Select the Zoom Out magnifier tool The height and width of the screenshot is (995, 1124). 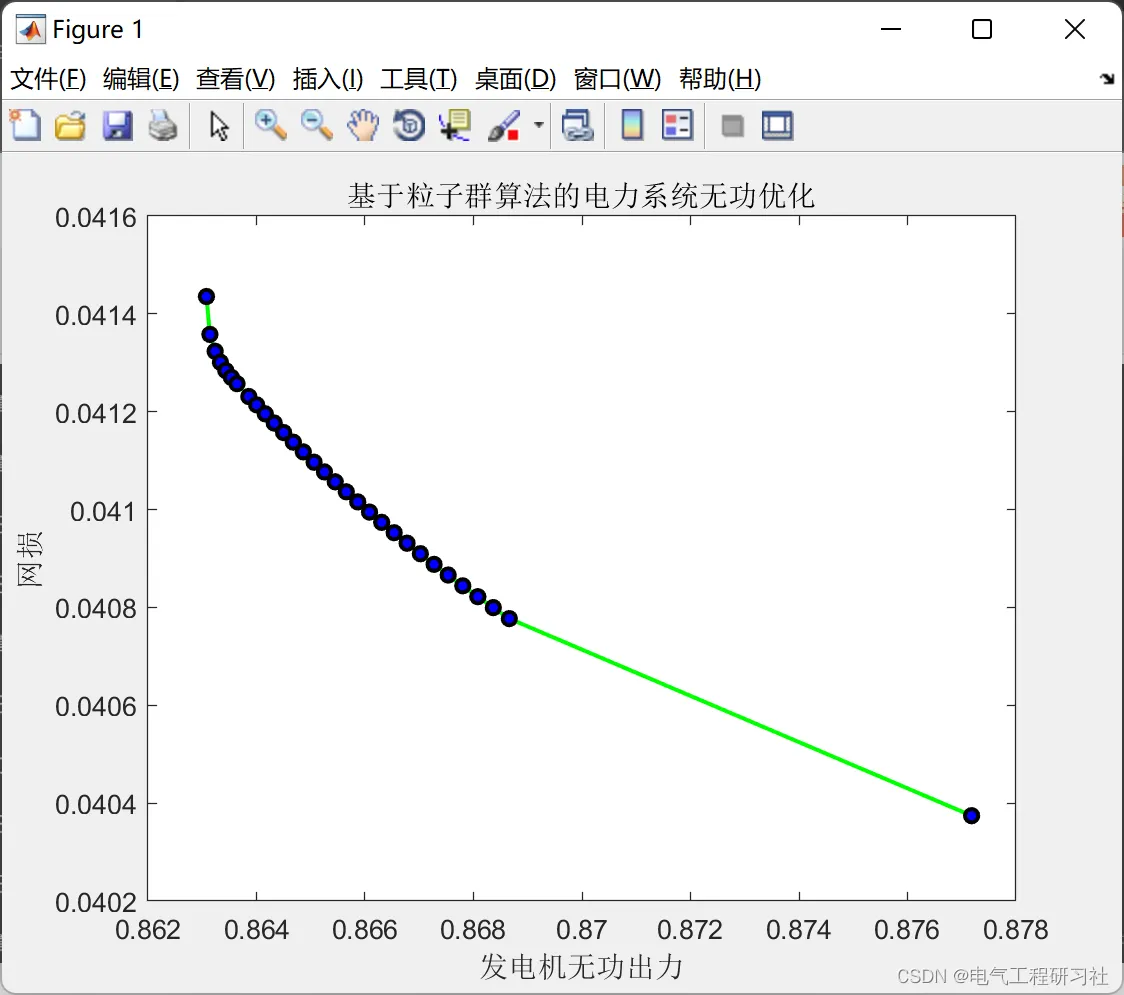316,125
